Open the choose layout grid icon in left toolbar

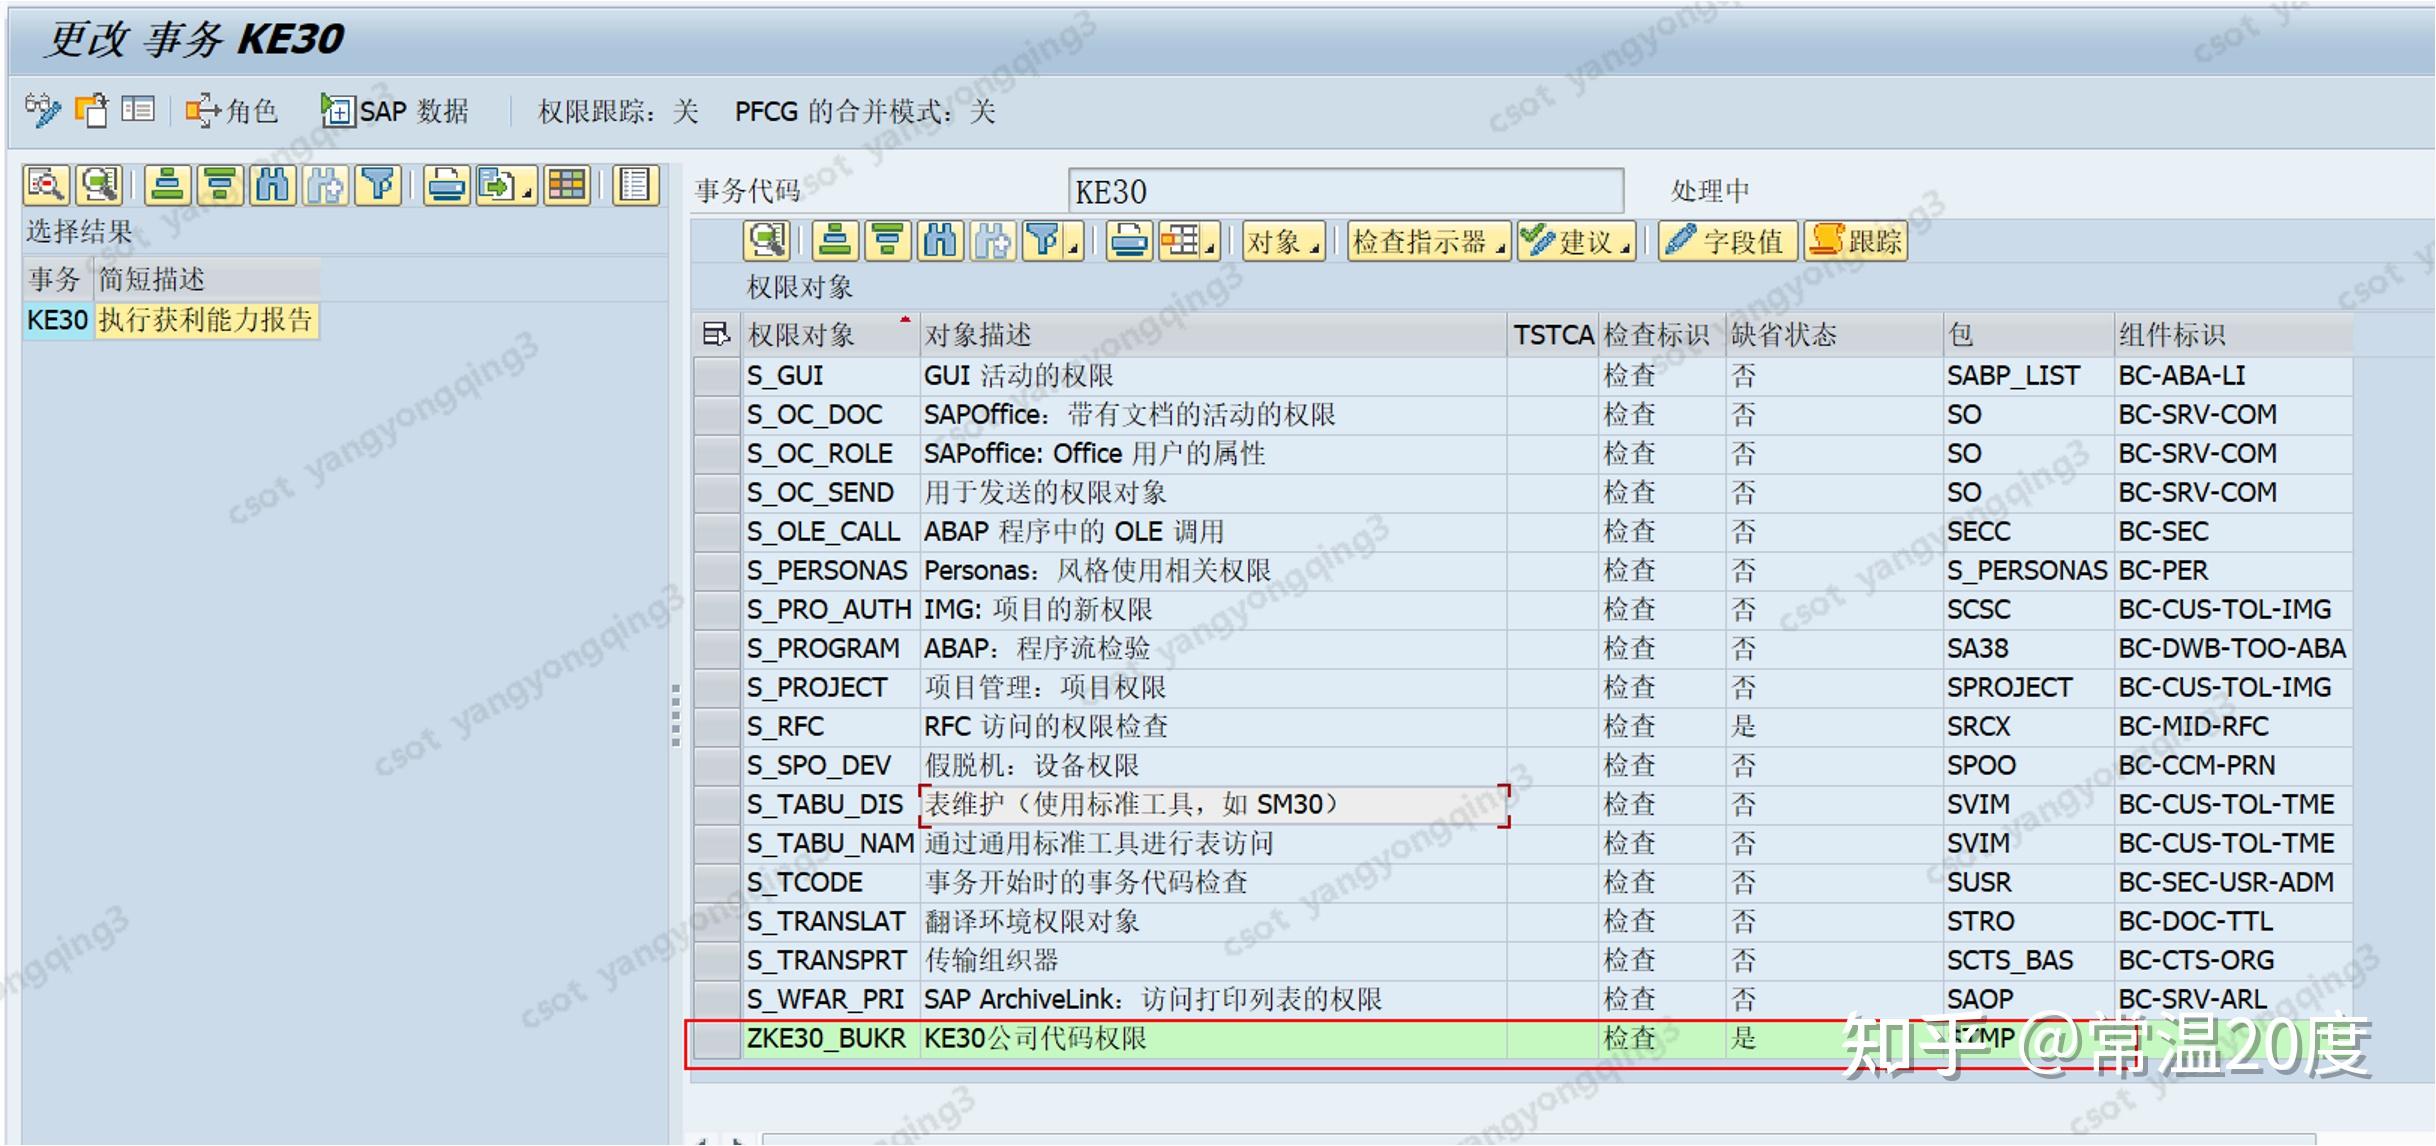click(565, 185)
